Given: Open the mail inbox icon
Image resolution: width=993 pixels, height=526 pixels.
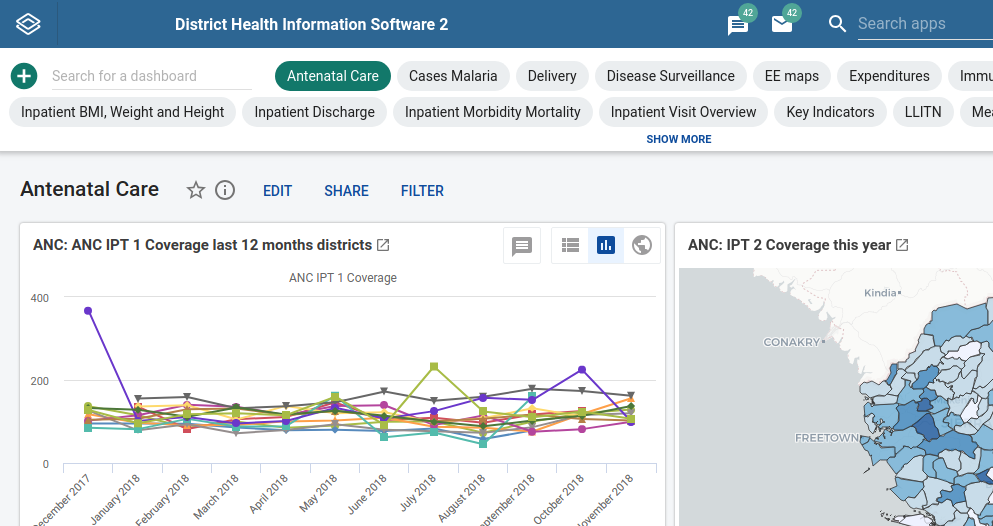Looking at the screenshot, I should pyautogui.click(x=782, y=25).
